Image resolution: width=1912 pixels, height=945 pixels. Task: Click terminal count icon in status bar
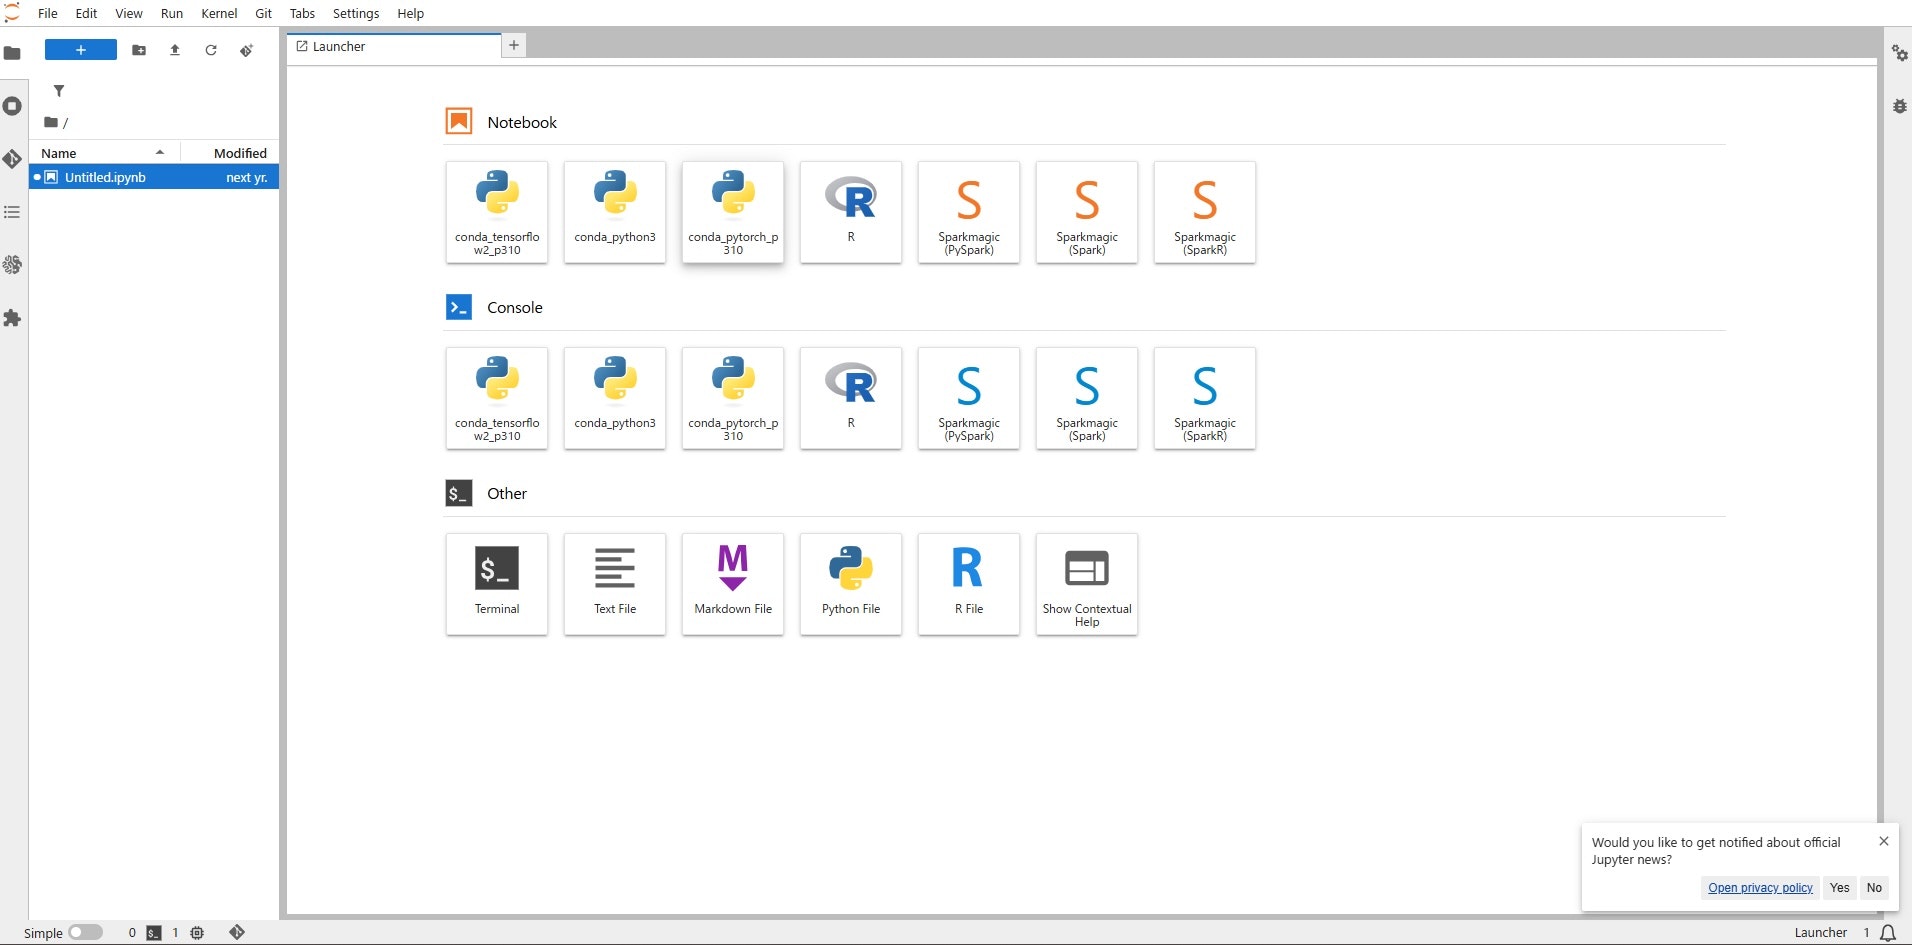click(x=154, y=933)
